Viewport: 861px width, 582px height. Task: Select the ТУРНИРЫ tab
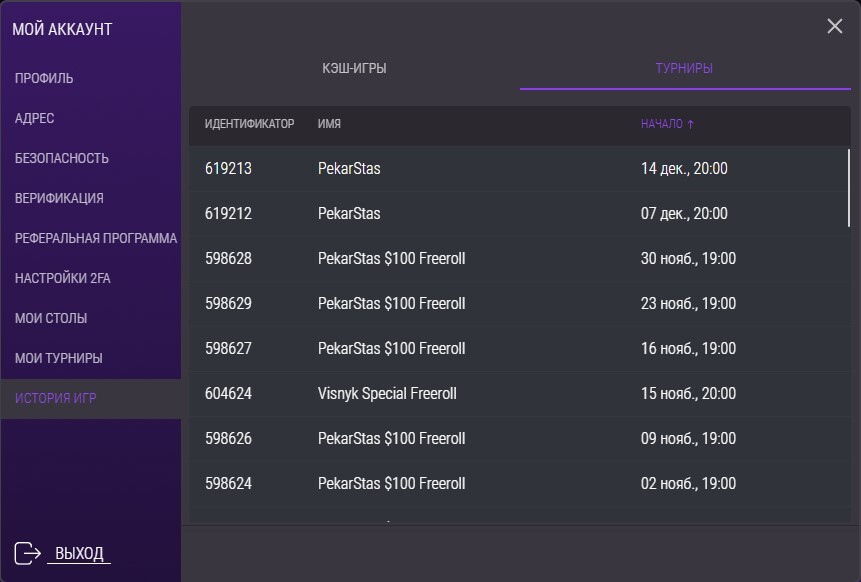[684, 69]
